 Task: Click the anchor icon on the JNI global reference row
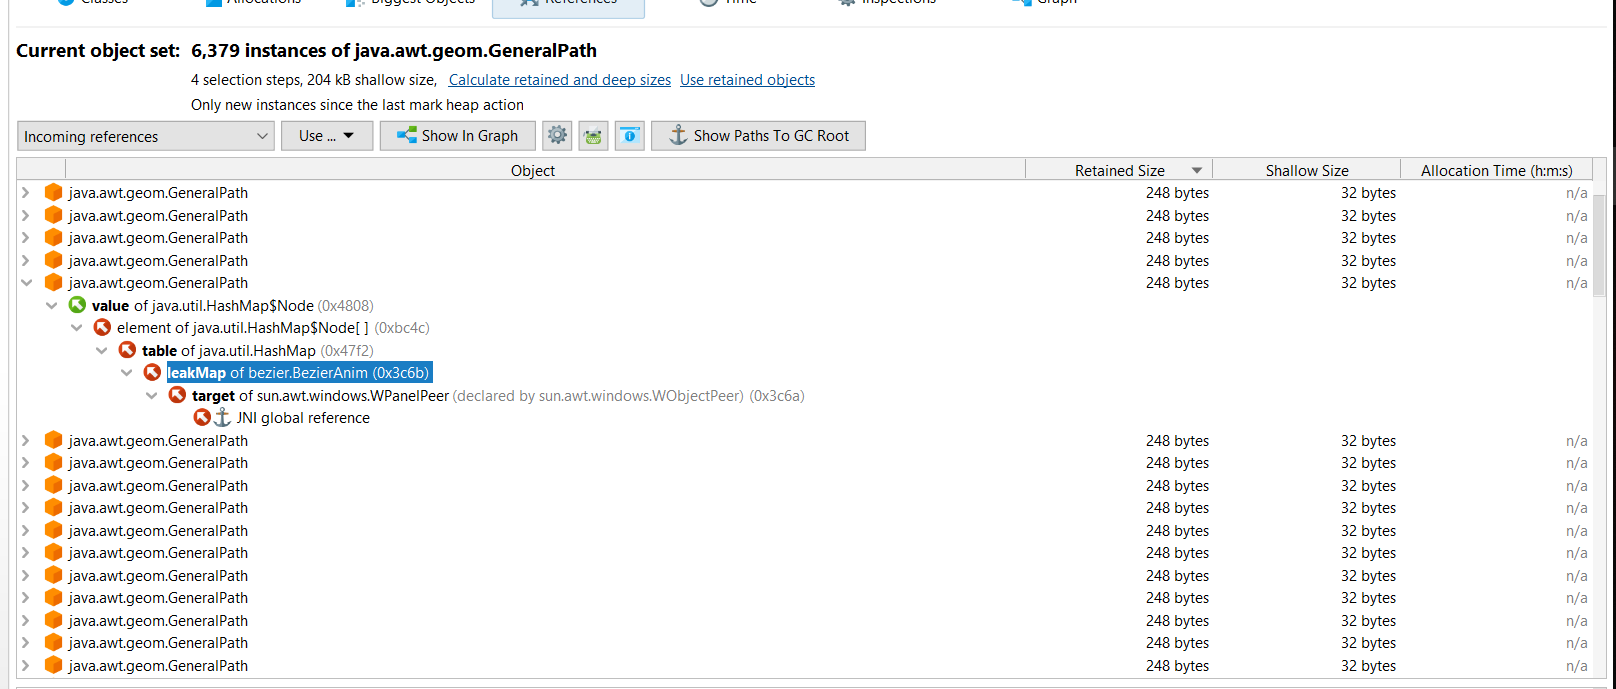tap(222, 417)
